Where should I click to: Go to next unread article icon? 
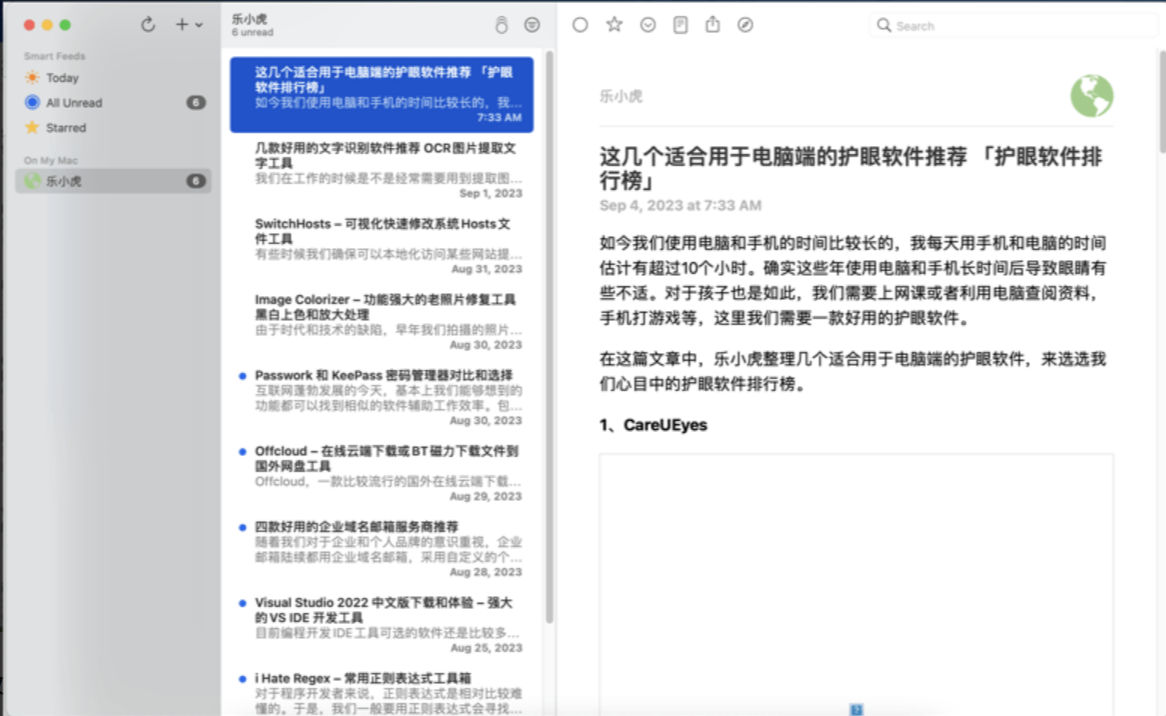tap(648, 25)
